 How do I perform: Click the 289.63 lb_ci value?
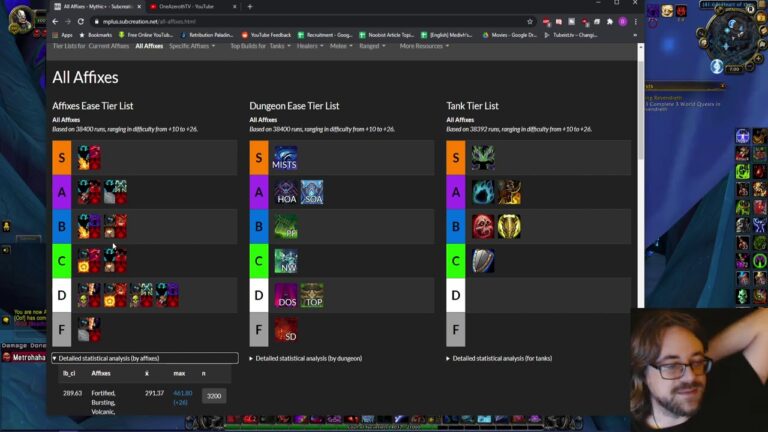point(72,393)
